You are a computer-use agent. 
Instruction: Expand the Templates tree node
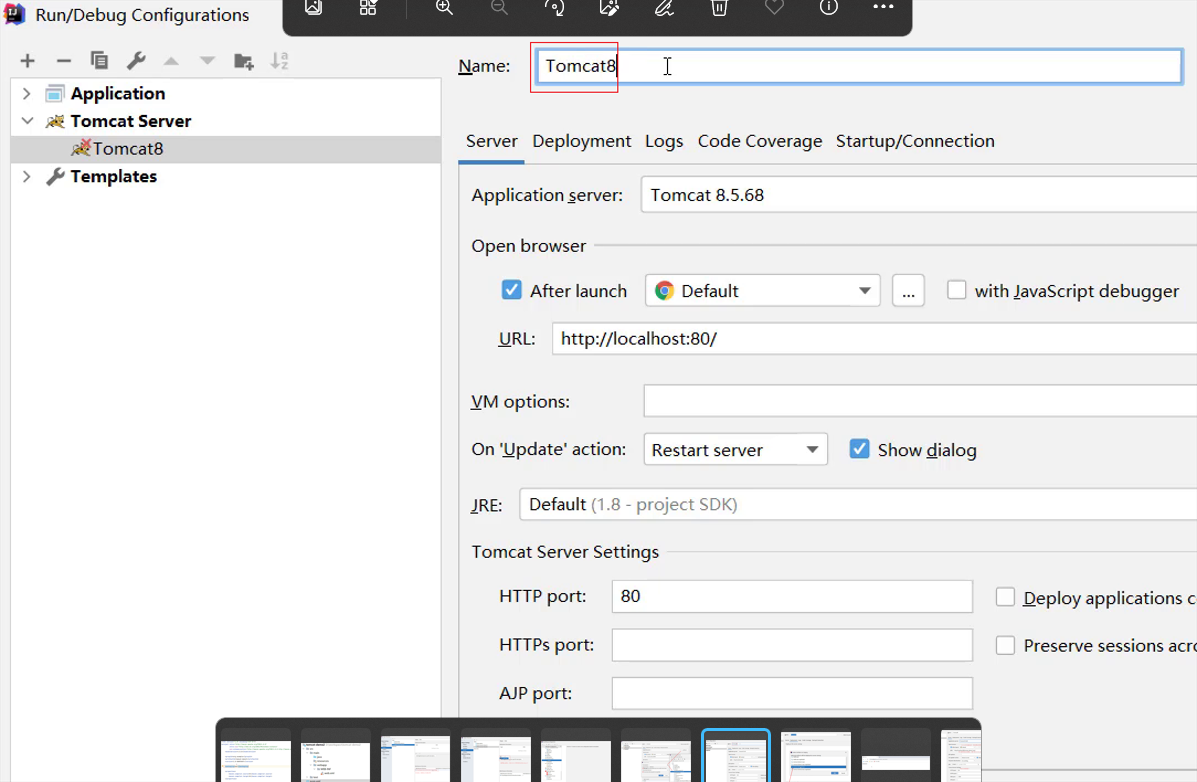click(27, 176)
